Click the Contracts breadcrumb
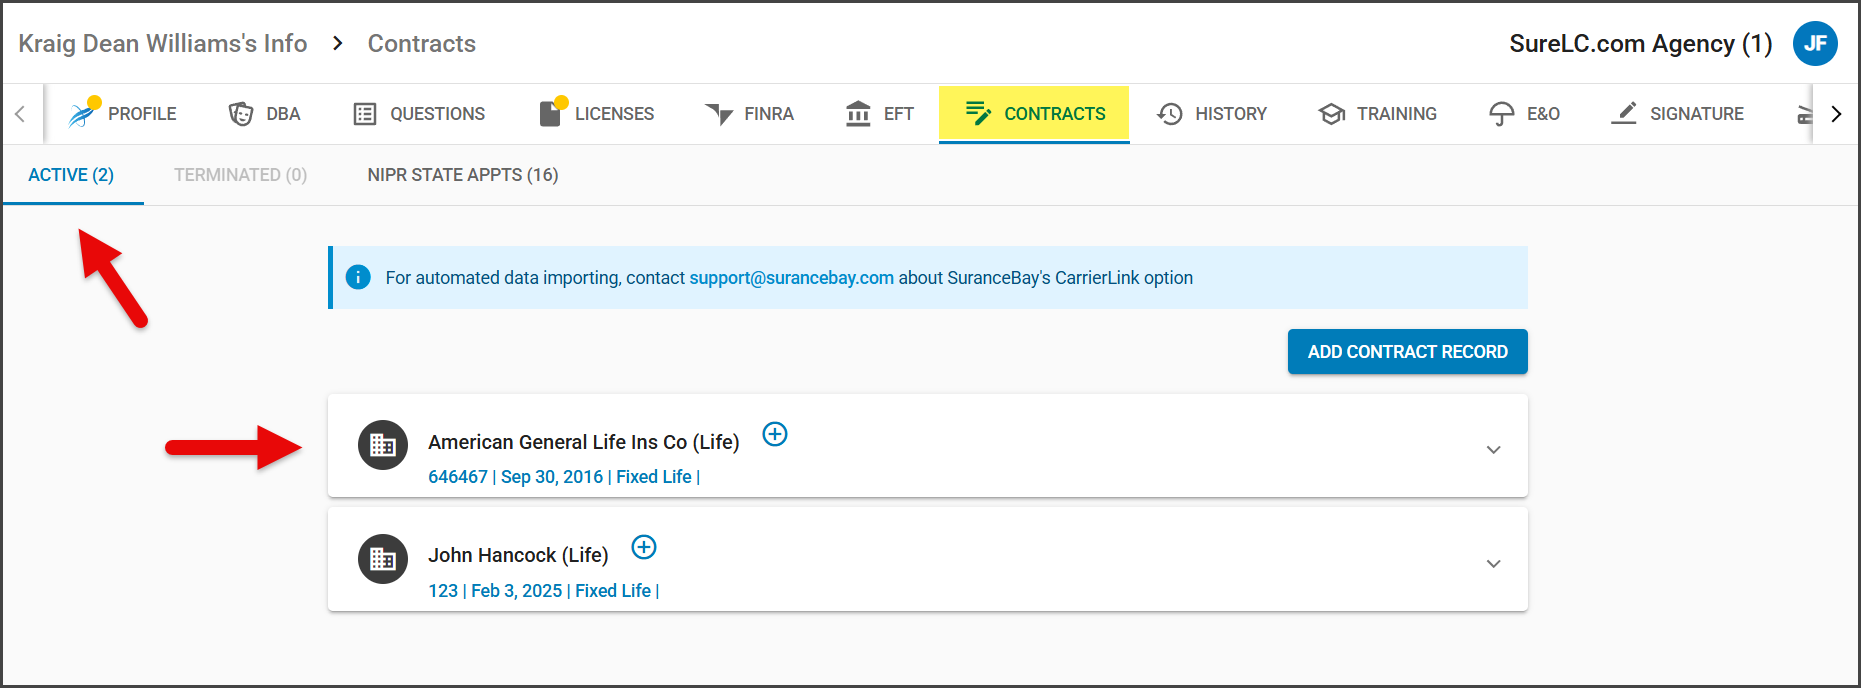The height and width of the screenshot is (688, 1861). point(422,43)
